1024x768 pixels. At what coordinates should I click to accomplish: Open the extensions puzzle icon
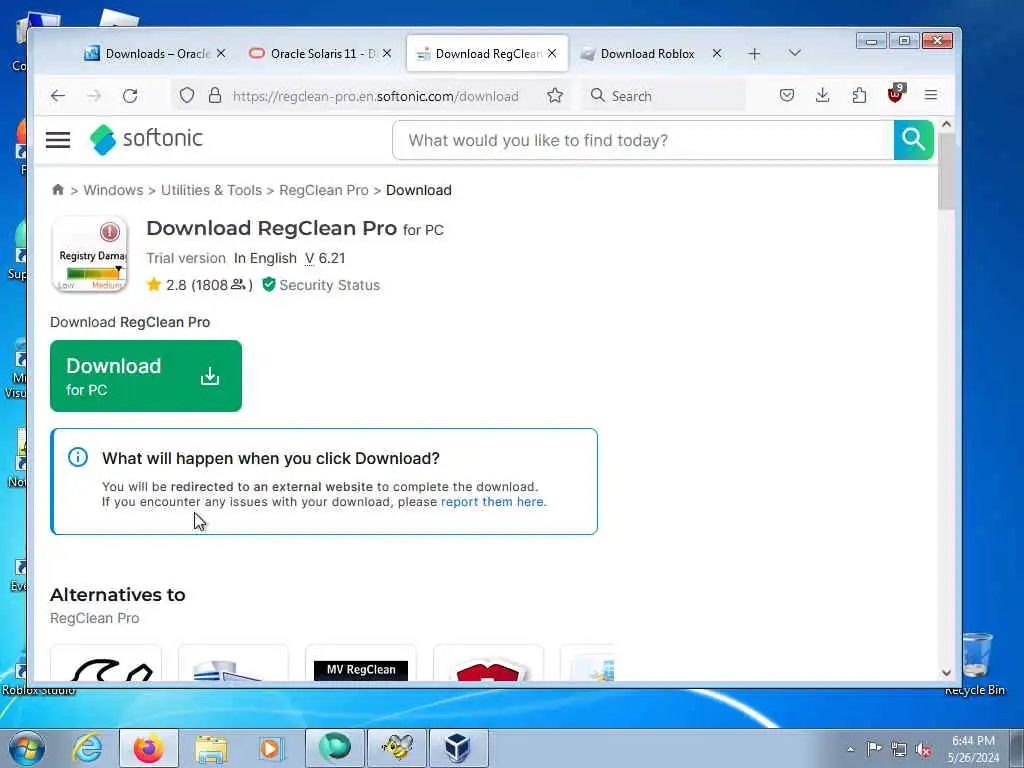click(859, 95)
